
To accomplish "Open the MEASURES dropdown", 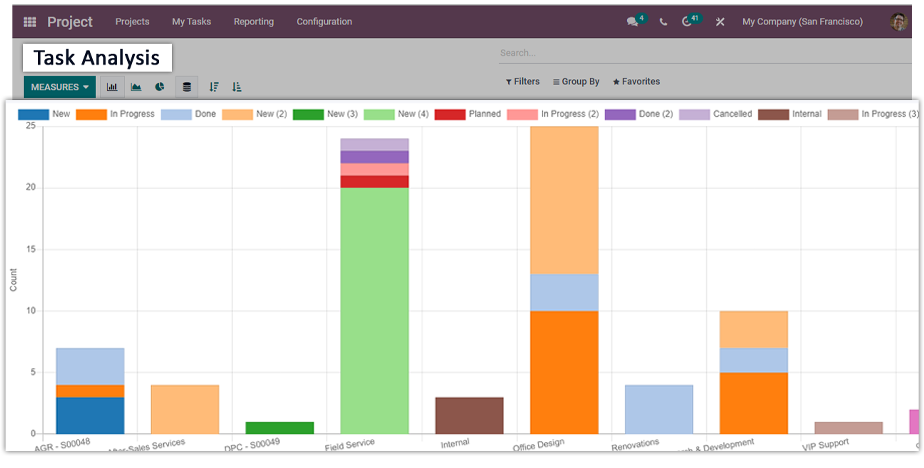I will [60, 87].
